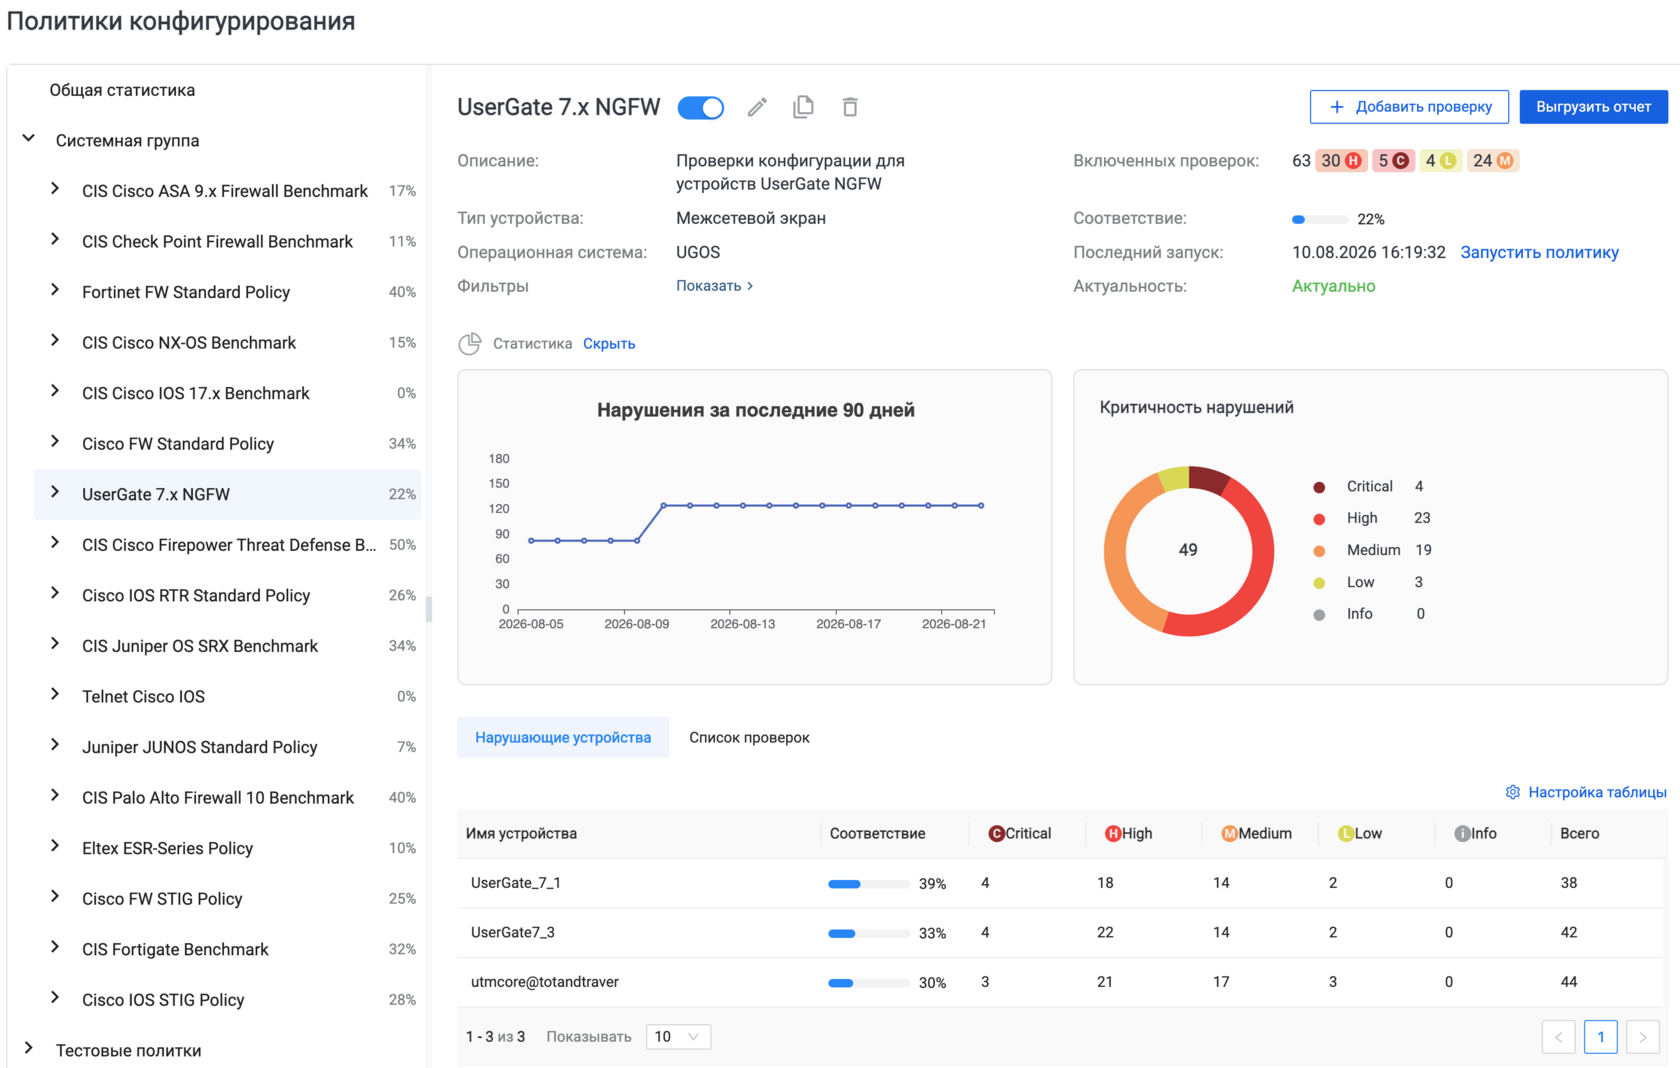Click Скрыть statistics link
Image resolution: width=1680 pixels, height=1068 pixels.
tap(609, 344)
